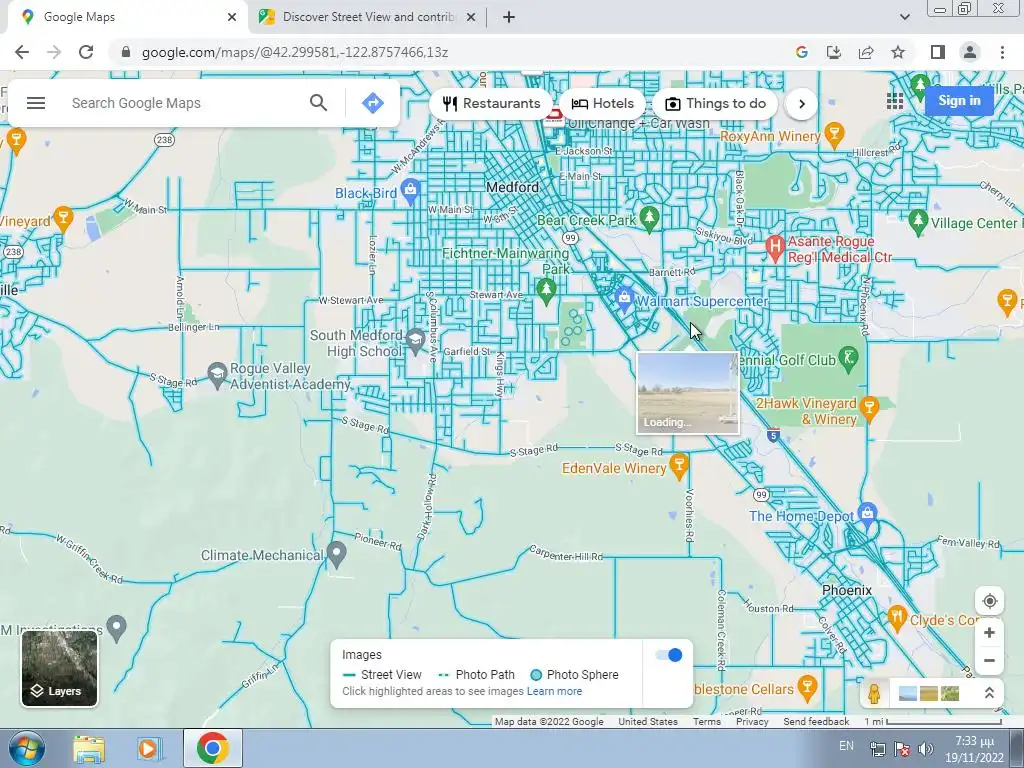1024x768 pixels.
Task: Open the Google Maps hamburger menu
Action: point(36,103)
